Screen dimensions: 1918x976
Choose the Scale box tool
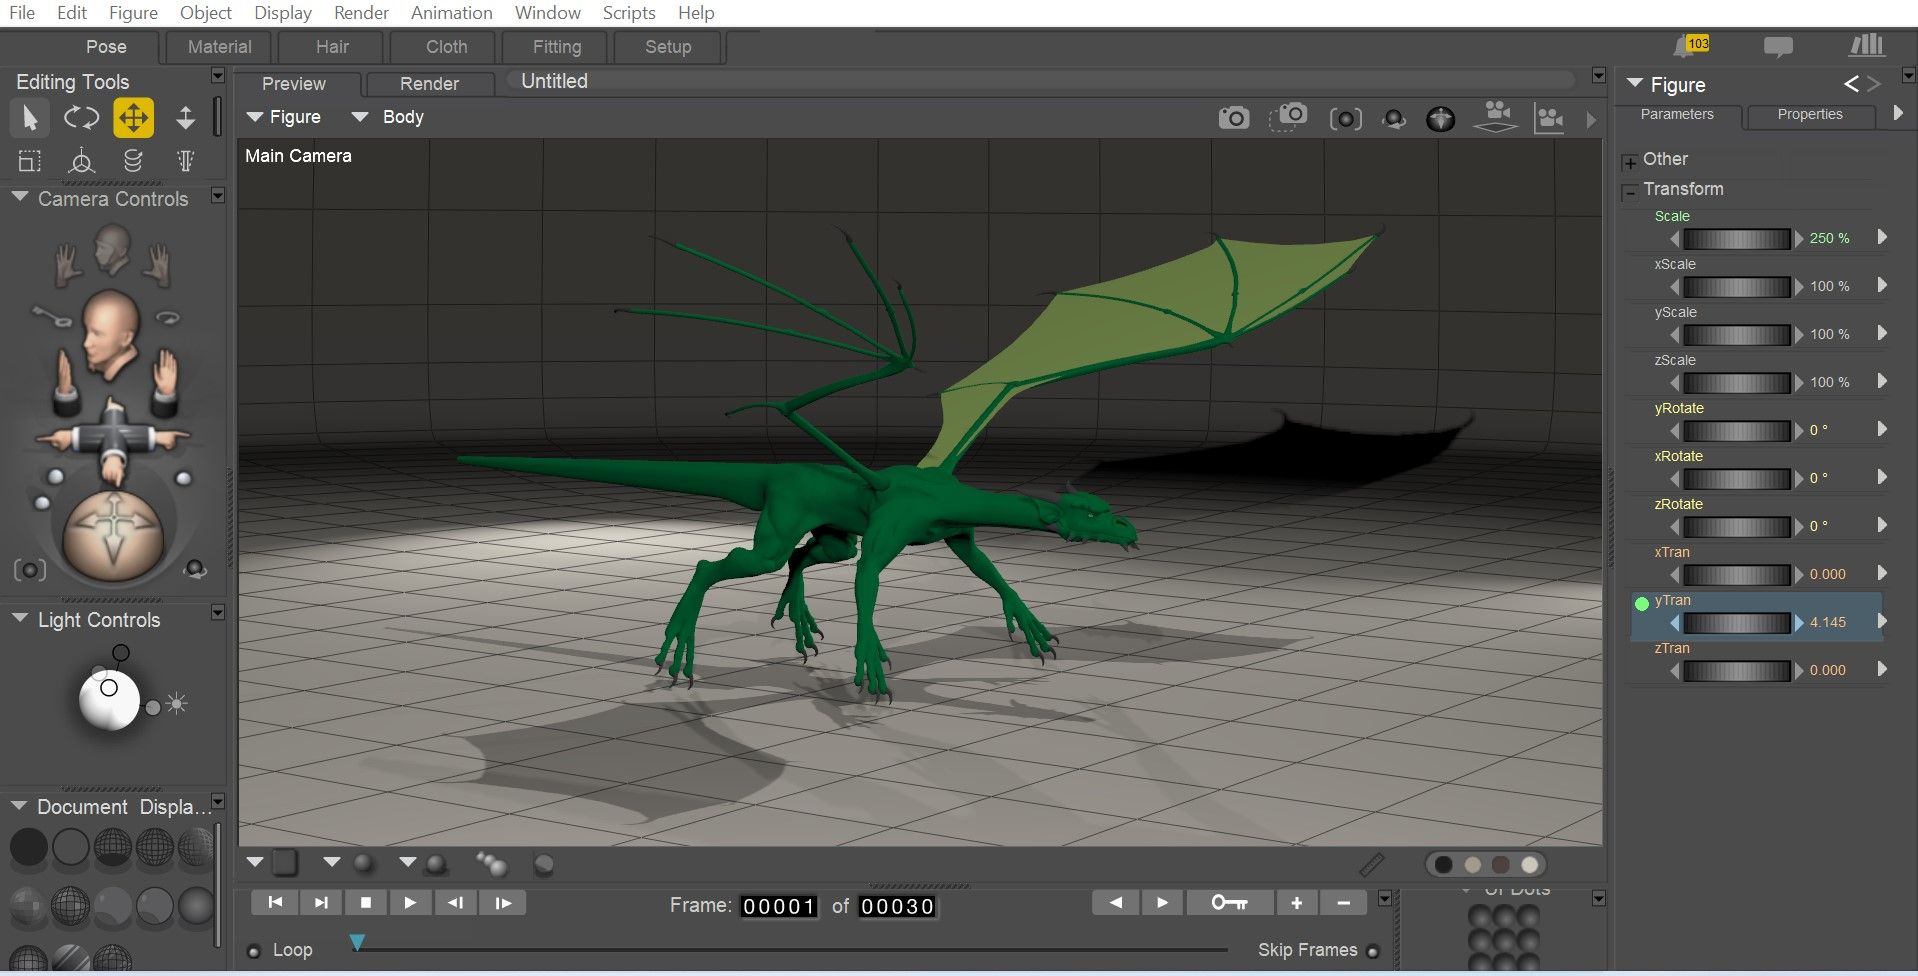(30, 161)
